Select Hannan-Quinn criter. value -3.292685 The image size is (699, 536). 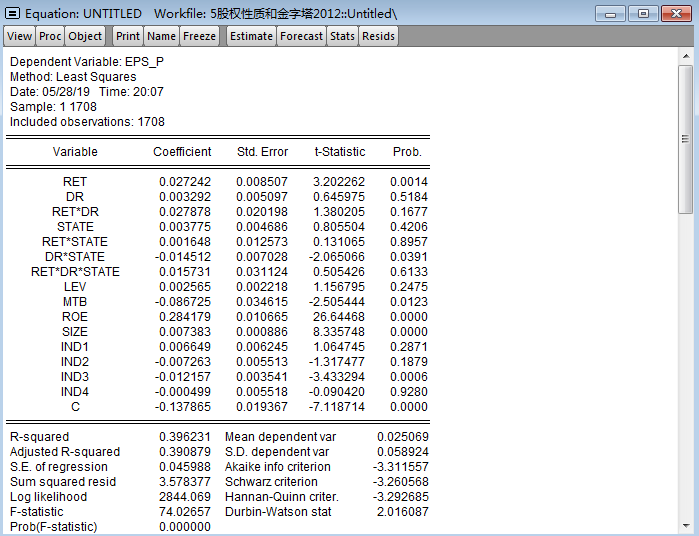(401, 497)
